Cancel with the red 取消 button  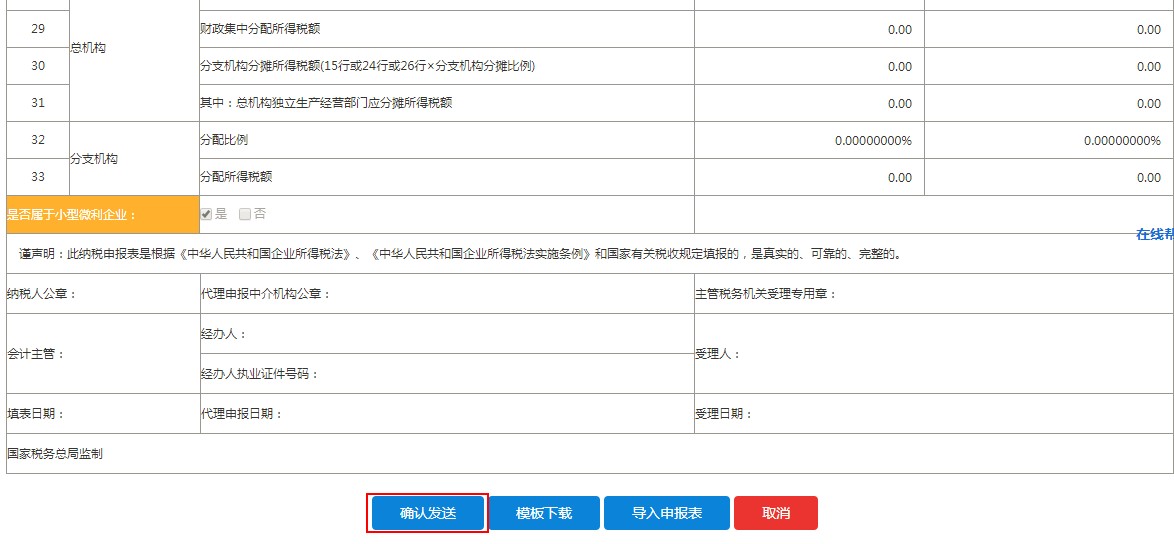[775, 513]
